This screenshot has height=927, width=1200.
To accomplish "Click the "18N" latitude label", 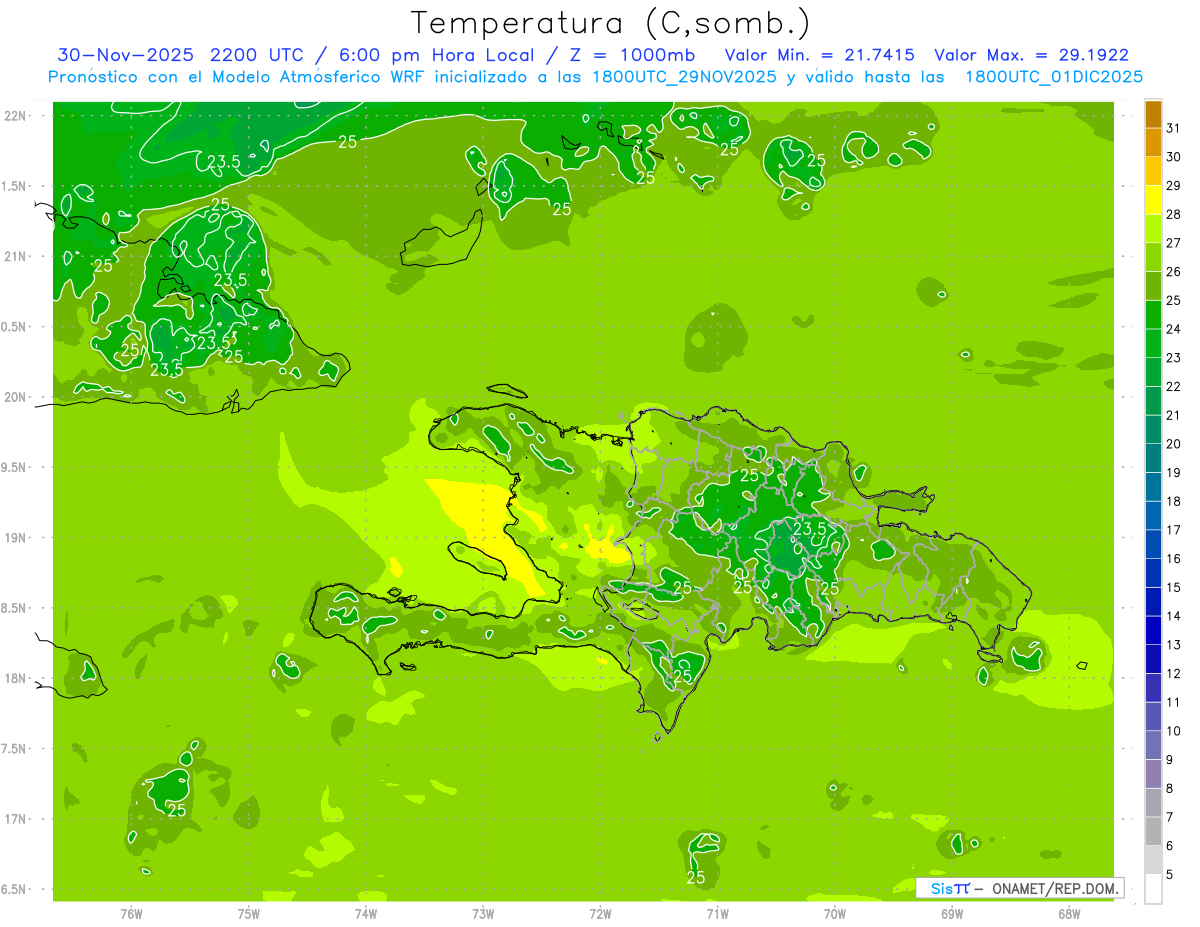I will pyautogui.click(x=16, y=678).
